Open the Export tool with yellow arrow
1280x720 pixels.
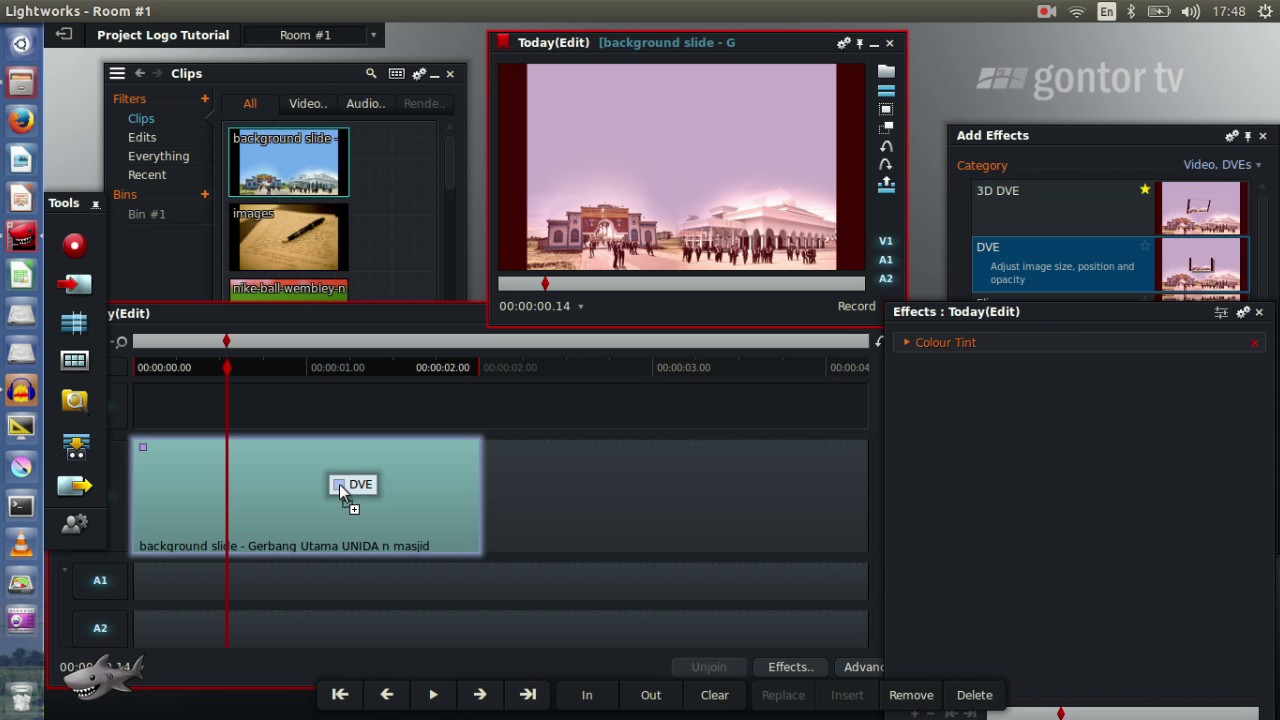[75, 486]
